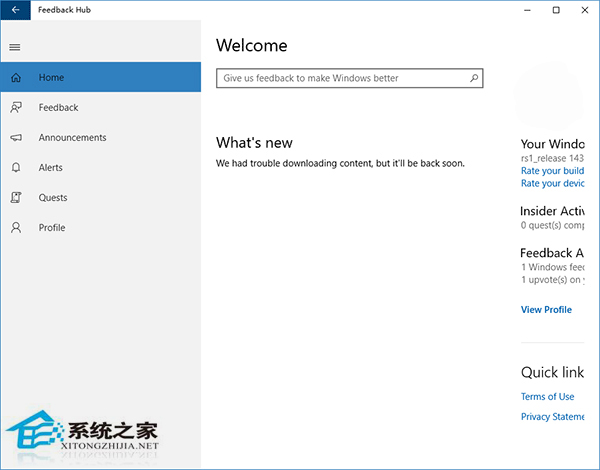Open the Feedback navigation item
This screenshot has height=470, width=600.
click(x=101, y=108)
